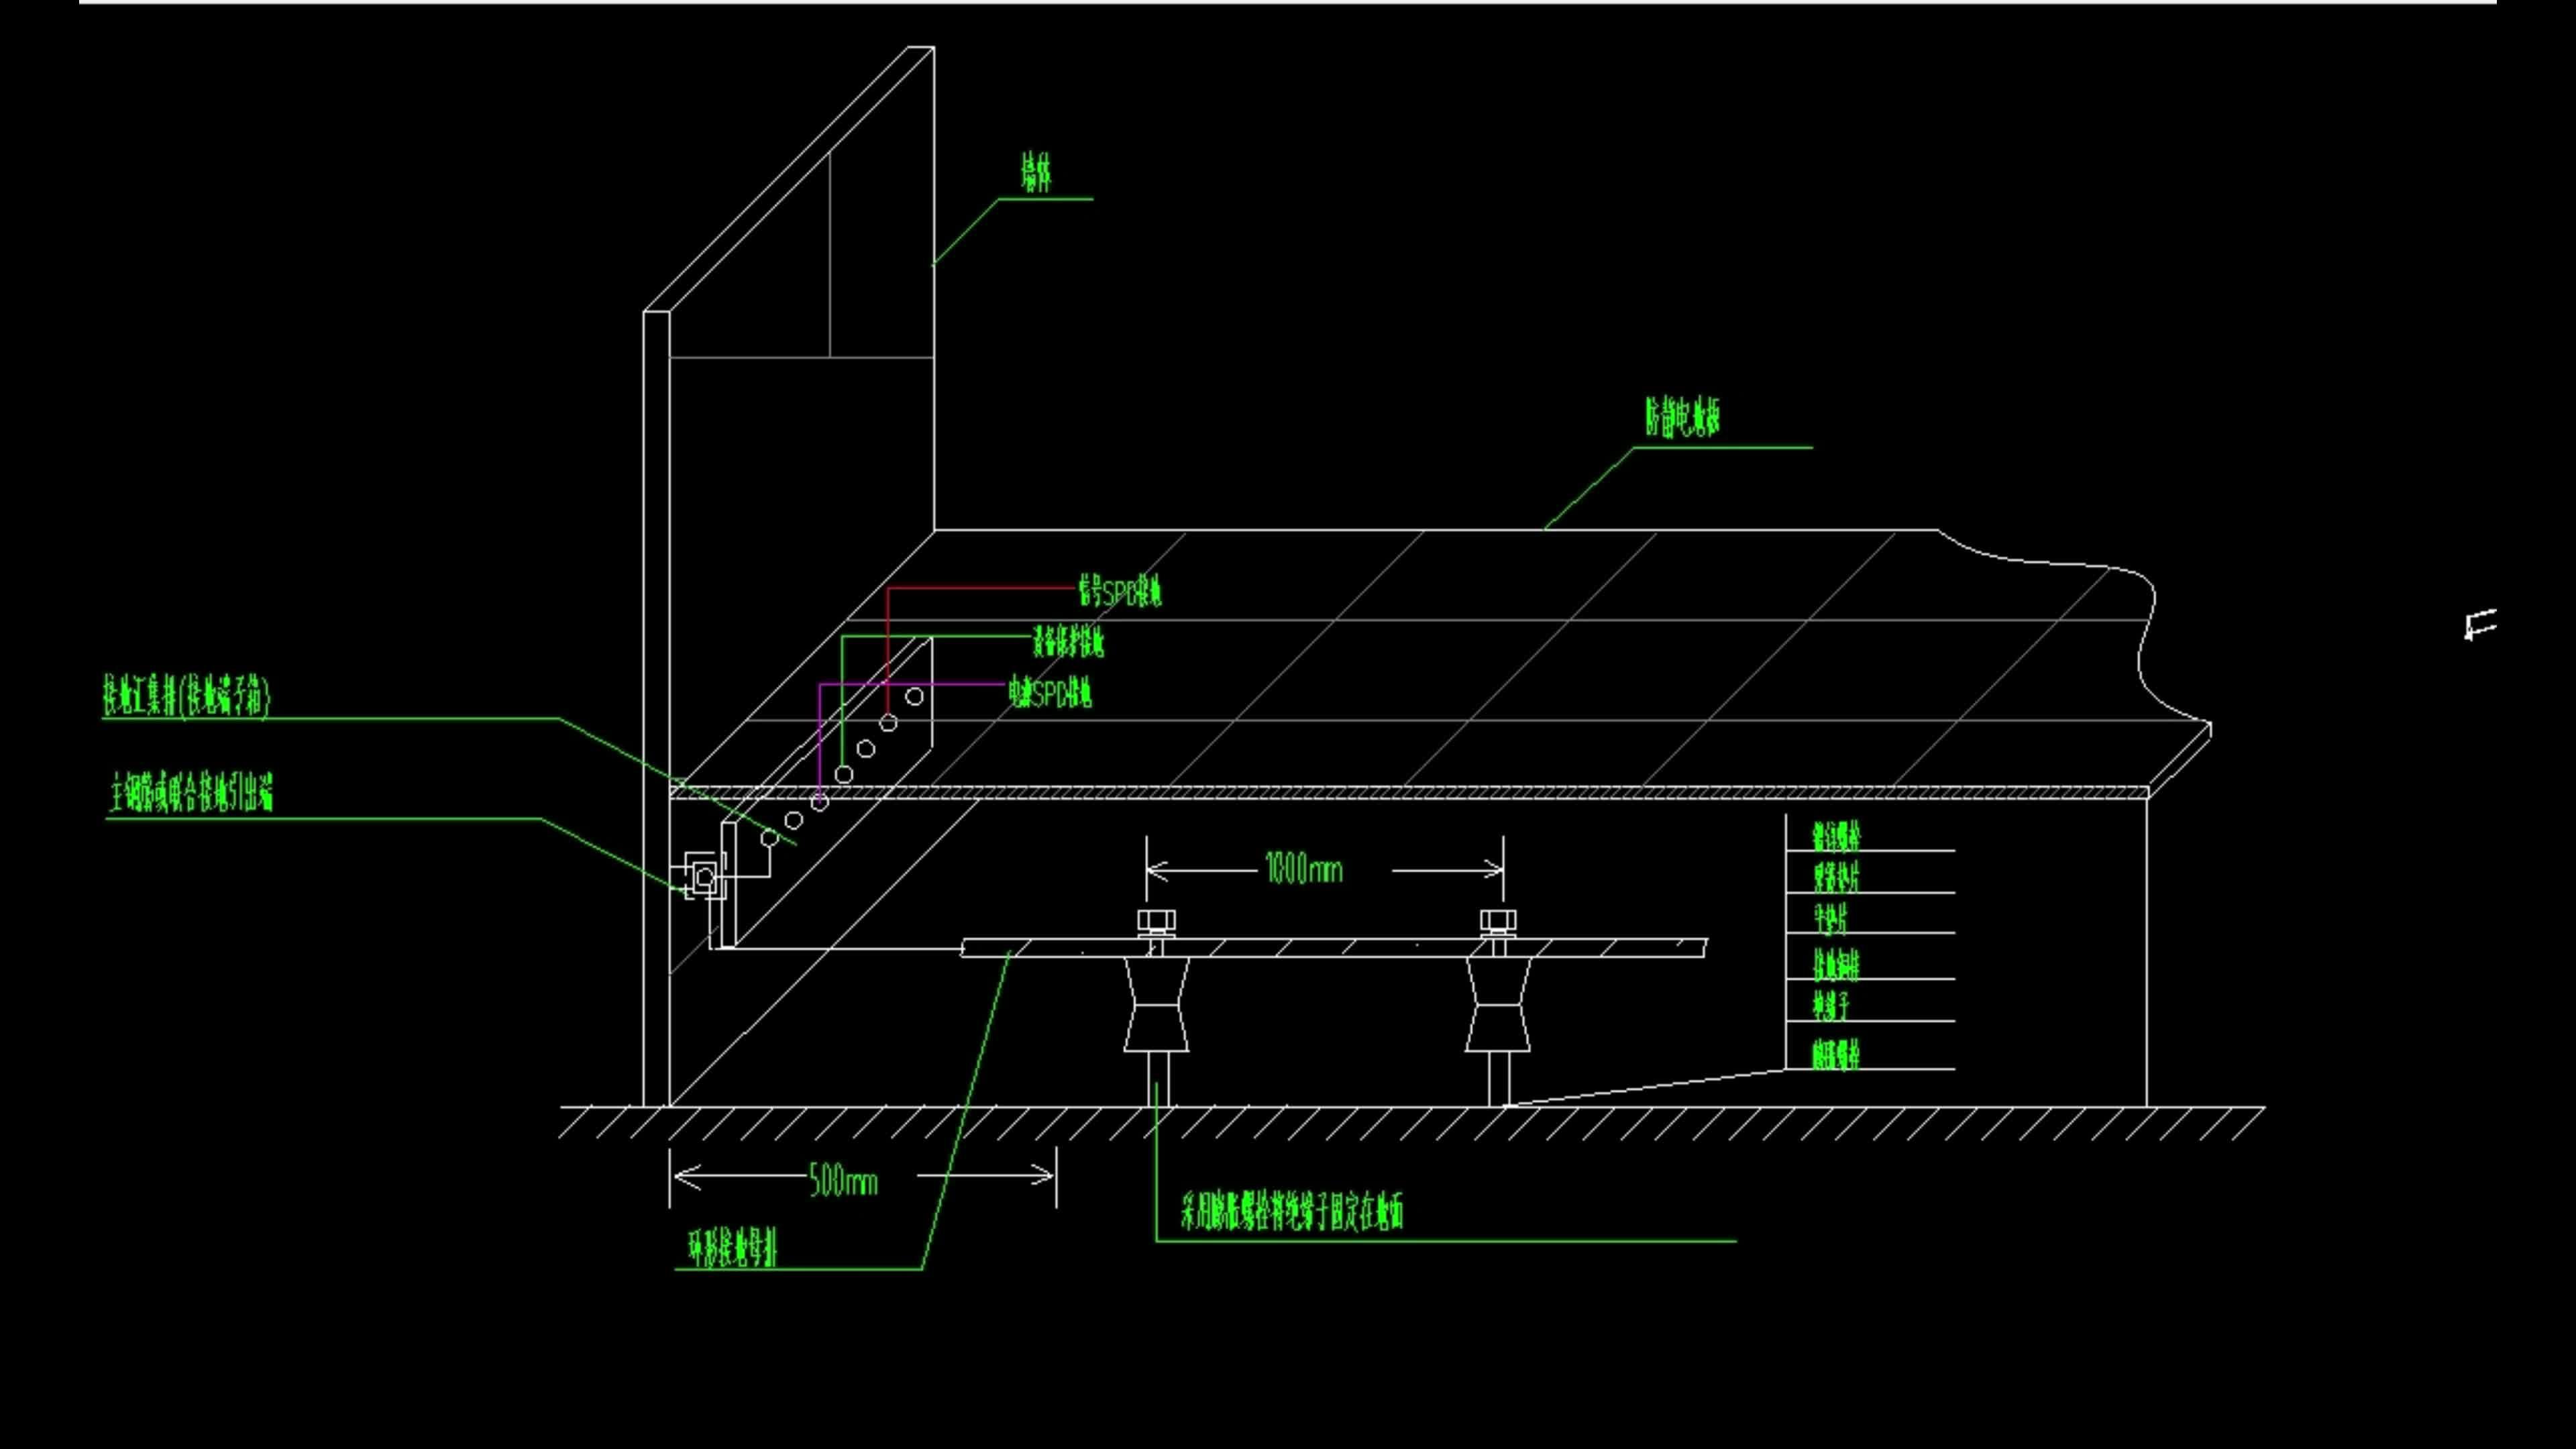Select the 接地铜排 legend entry
Screen dimensions: 2576x1449
pos(1836,964)
